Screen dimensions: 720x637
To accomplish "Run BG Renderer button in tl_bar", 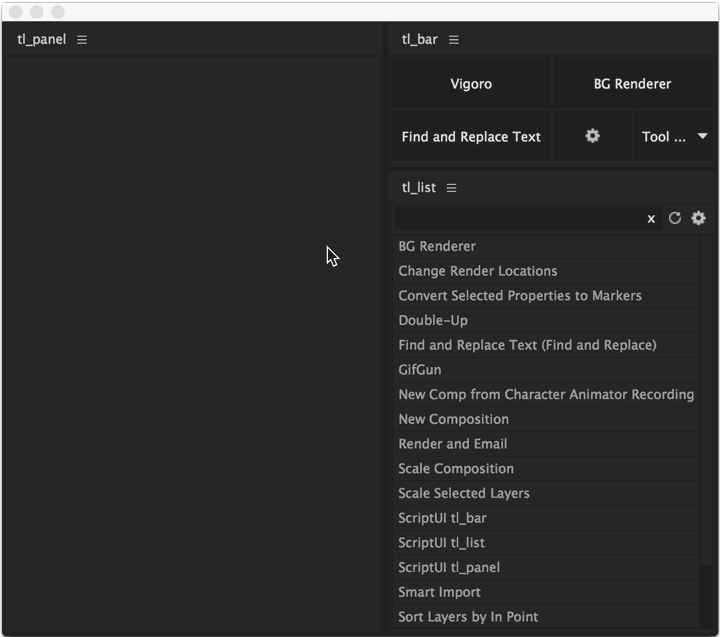I will click(632, 84).
